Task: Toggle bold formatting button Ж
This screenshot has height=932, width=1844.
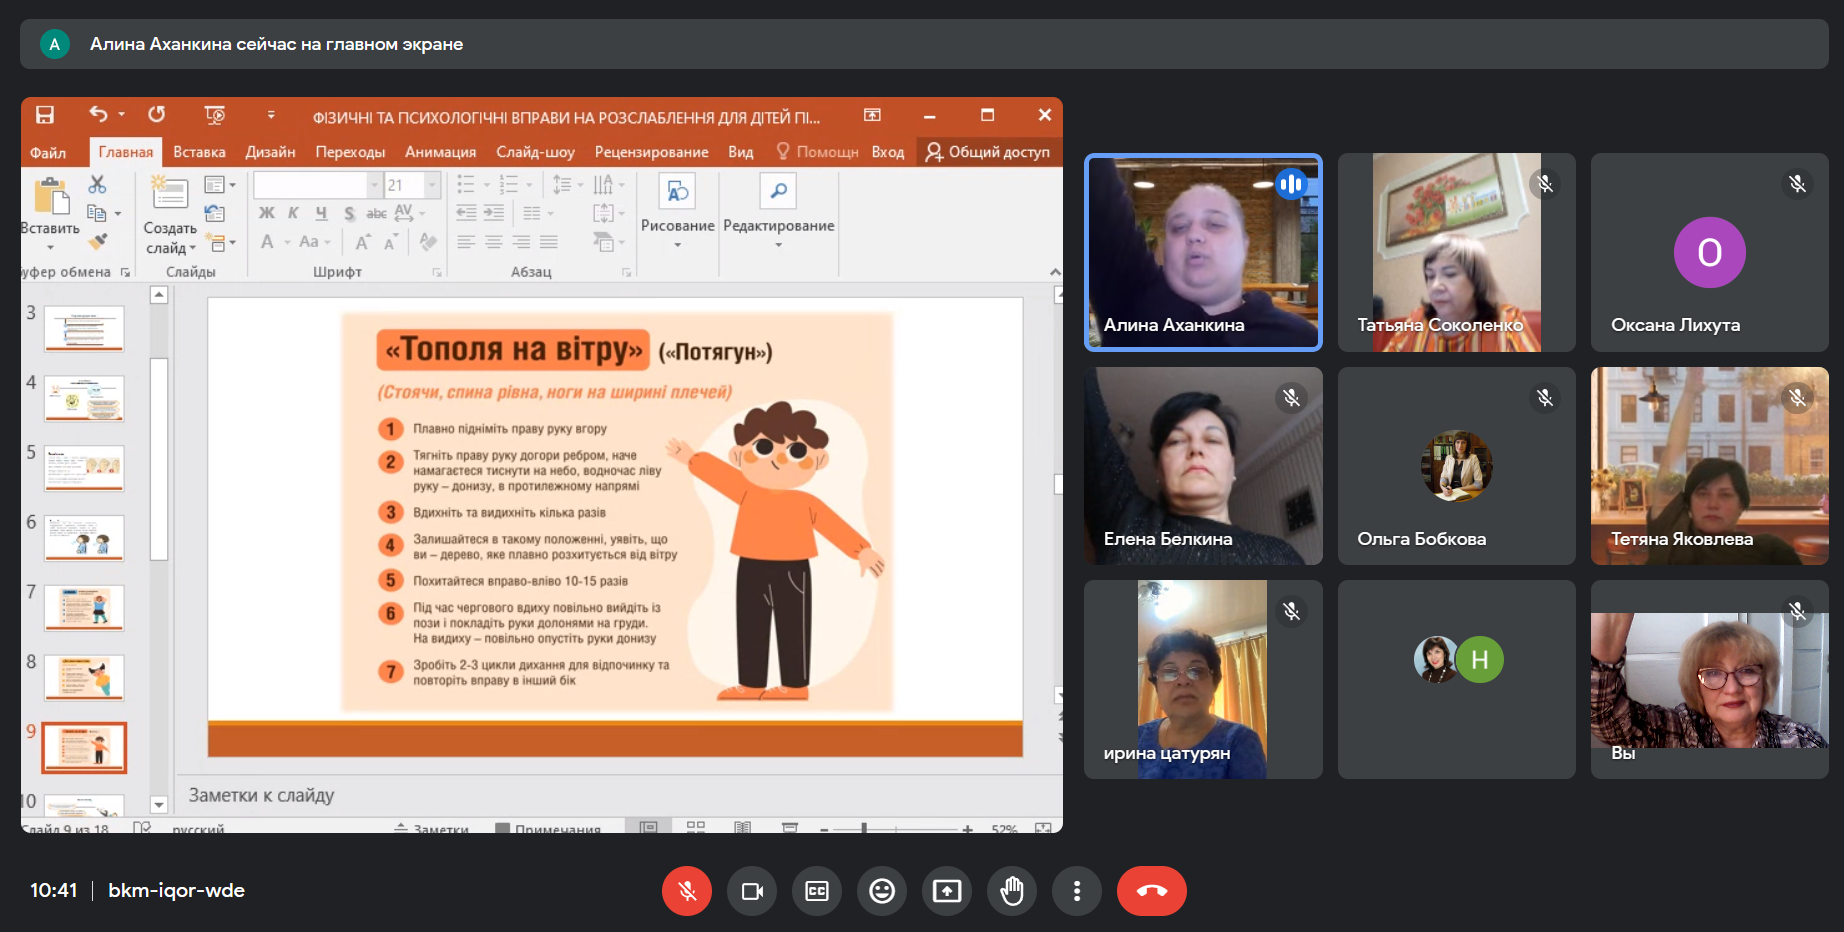Action: (267, 213)
